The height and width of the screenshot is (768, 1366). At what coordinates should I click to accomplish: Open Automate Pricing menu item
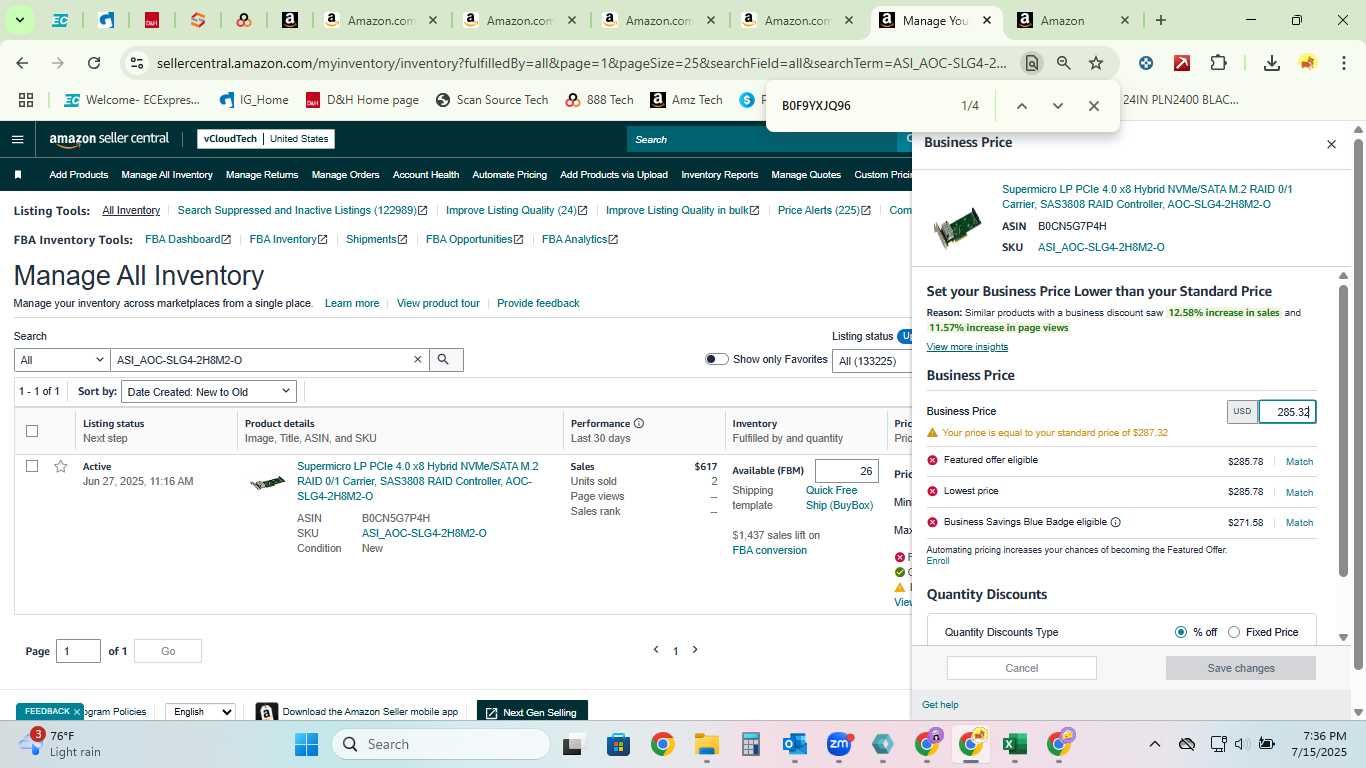[x=509, y=175]
